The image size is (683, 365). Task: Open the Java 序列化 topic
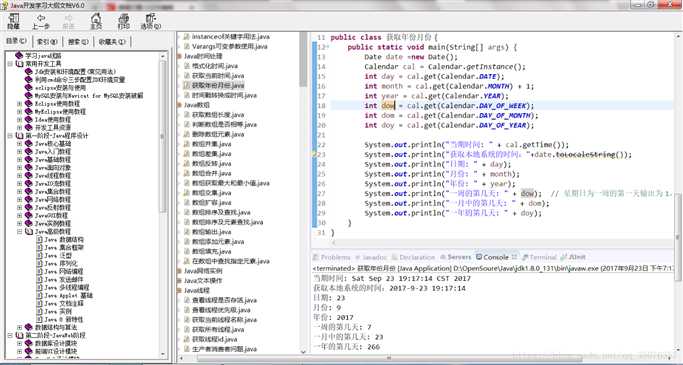coord(61,264)
